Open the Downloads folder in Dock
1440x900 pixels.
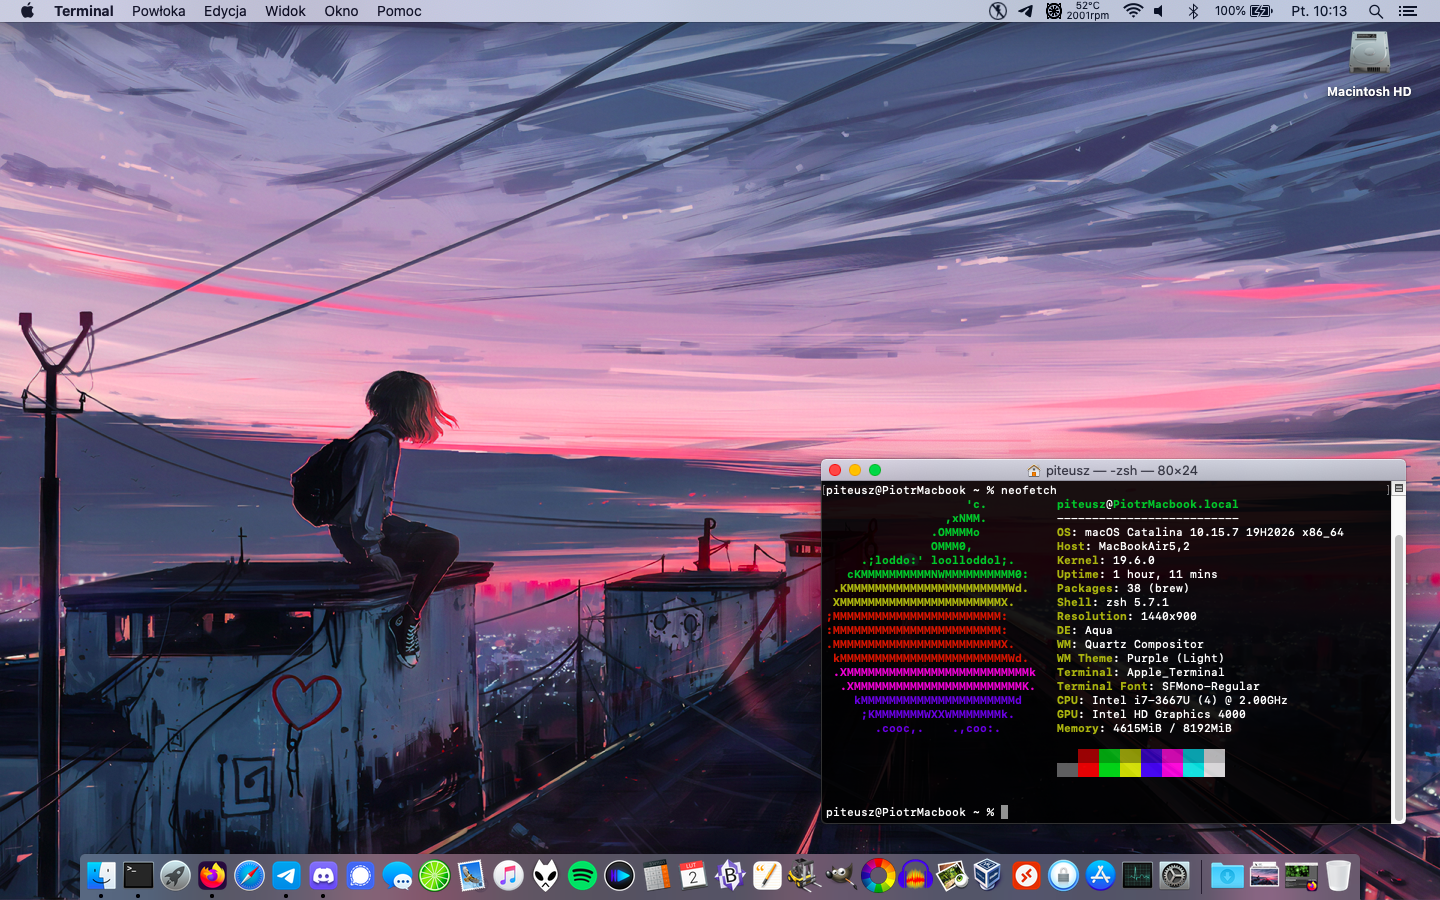(x=1227, y=876)
